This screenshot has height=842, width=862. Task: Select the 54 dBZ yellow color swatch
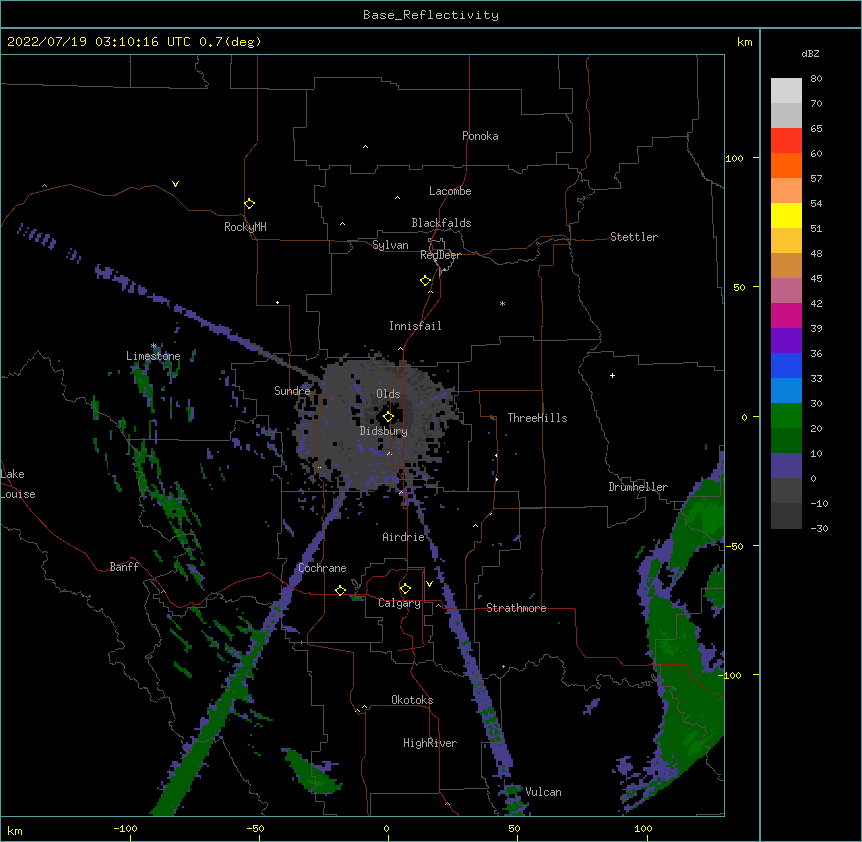tap(786, 215)
